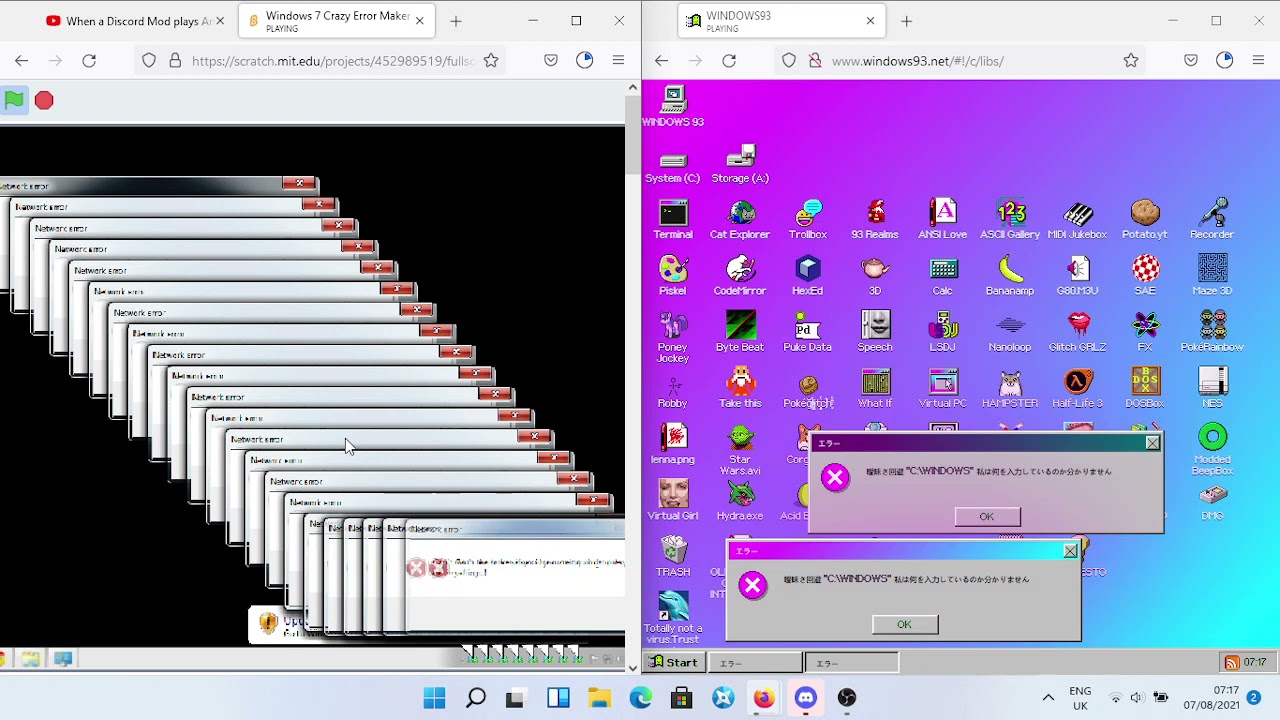
Task: Open a new tab in the left browser
Action: click(456, 21)
